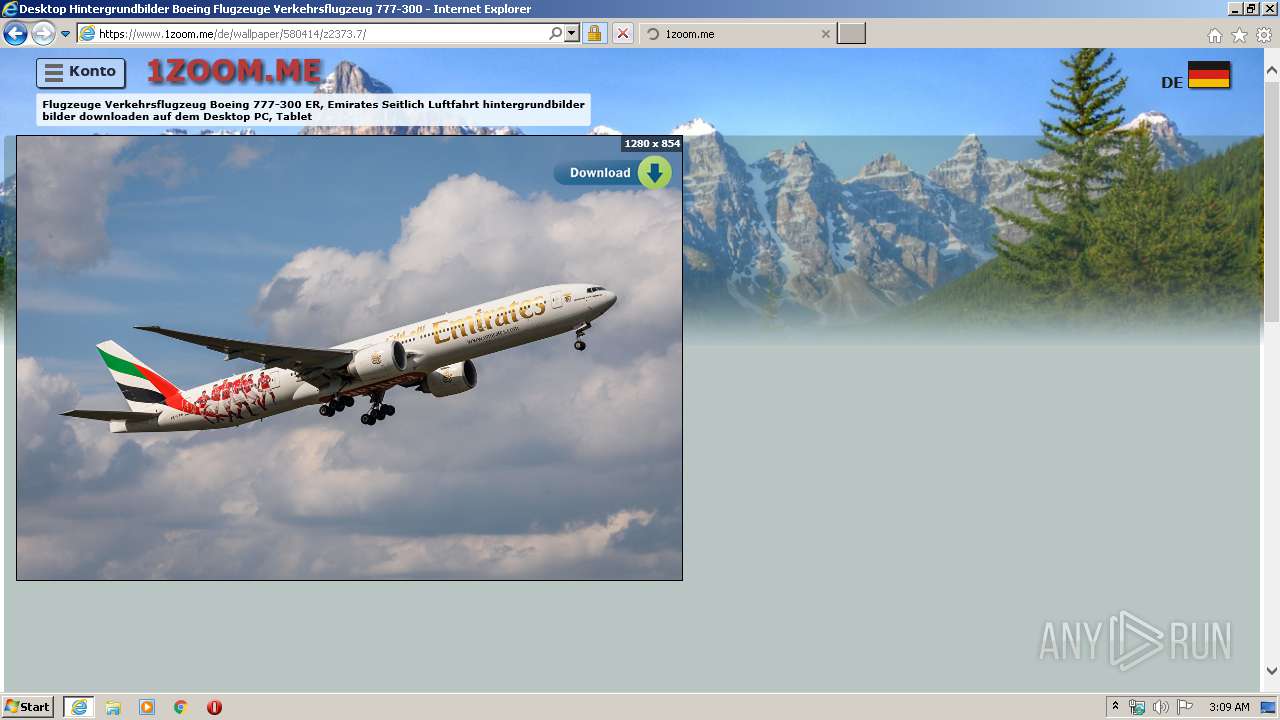Viewport: 1280px width, 720px height.
Task: Click the 1280 x 854 resolution label
Action: point(652,144)
